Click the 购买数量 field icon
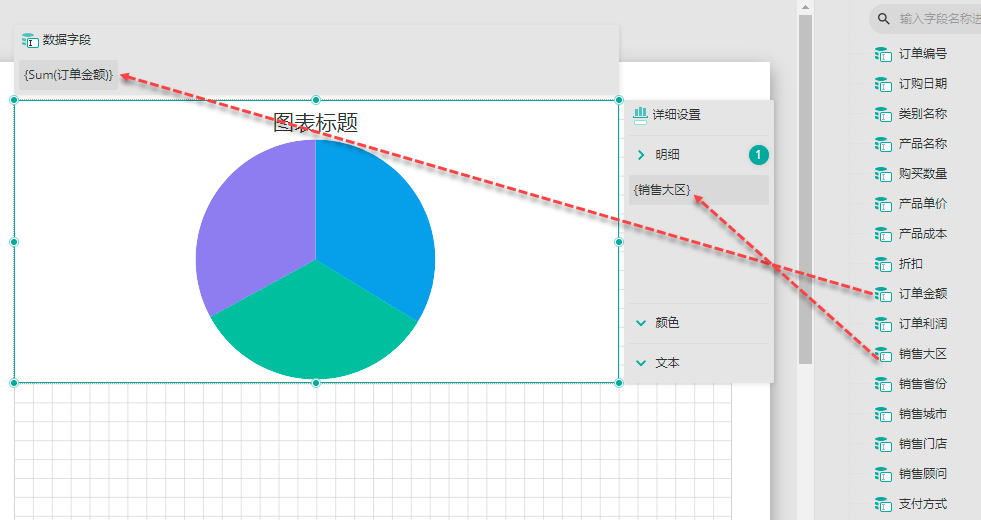This screenshot has height=520, width=981. click(x=883, y=175)
